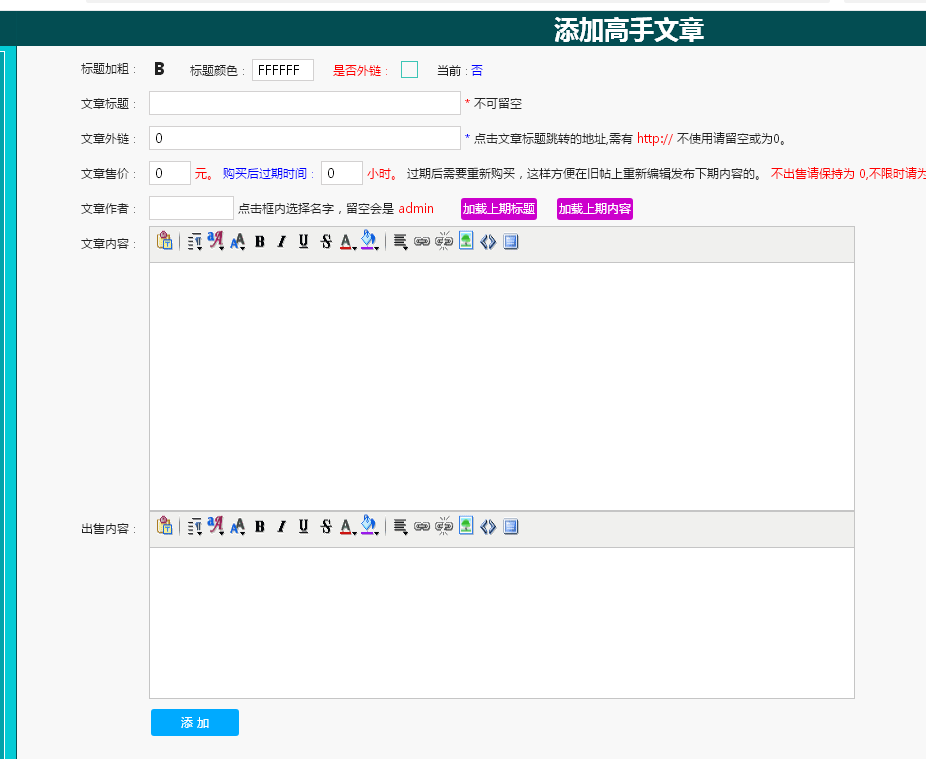Apply underline in the 出售内容 editor toolbar

point(304,526)
